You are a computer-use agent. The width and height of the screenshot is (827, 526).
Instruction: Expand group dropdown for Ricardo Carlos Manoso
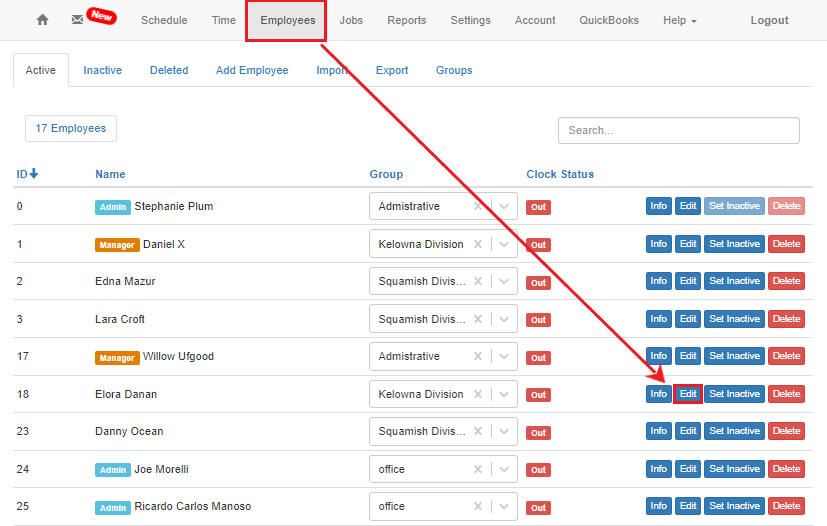tap(505, 506)
